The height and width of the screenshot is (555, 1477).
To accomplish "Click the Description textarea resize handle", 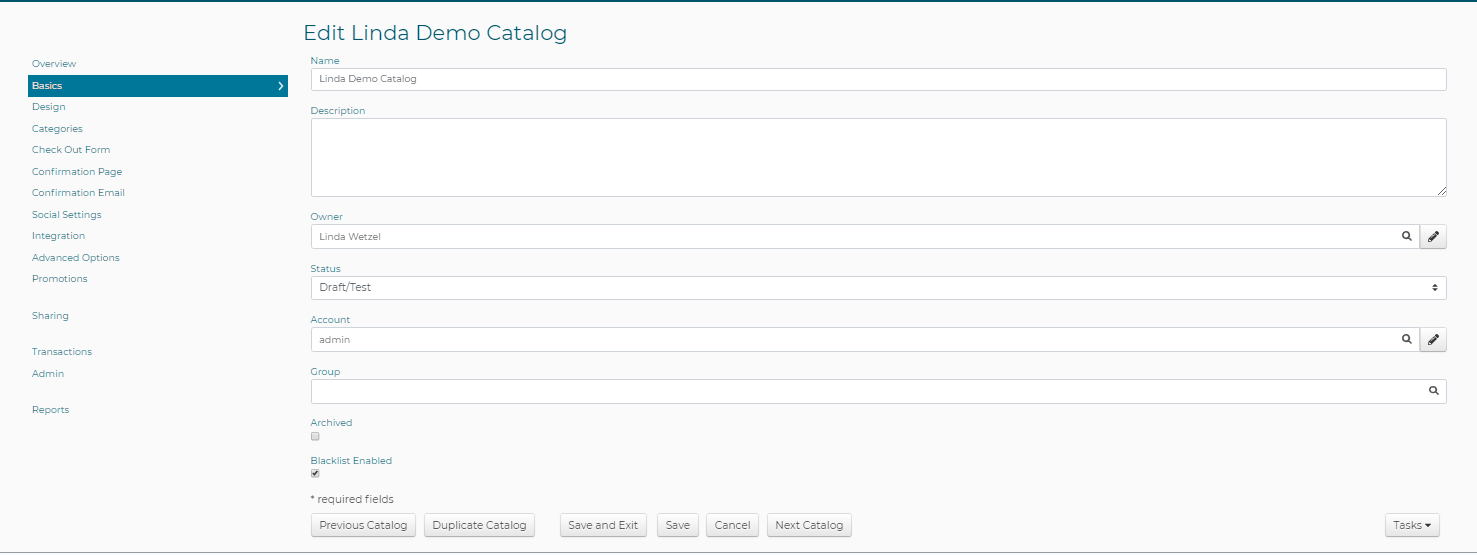I will coord(1441,191).
